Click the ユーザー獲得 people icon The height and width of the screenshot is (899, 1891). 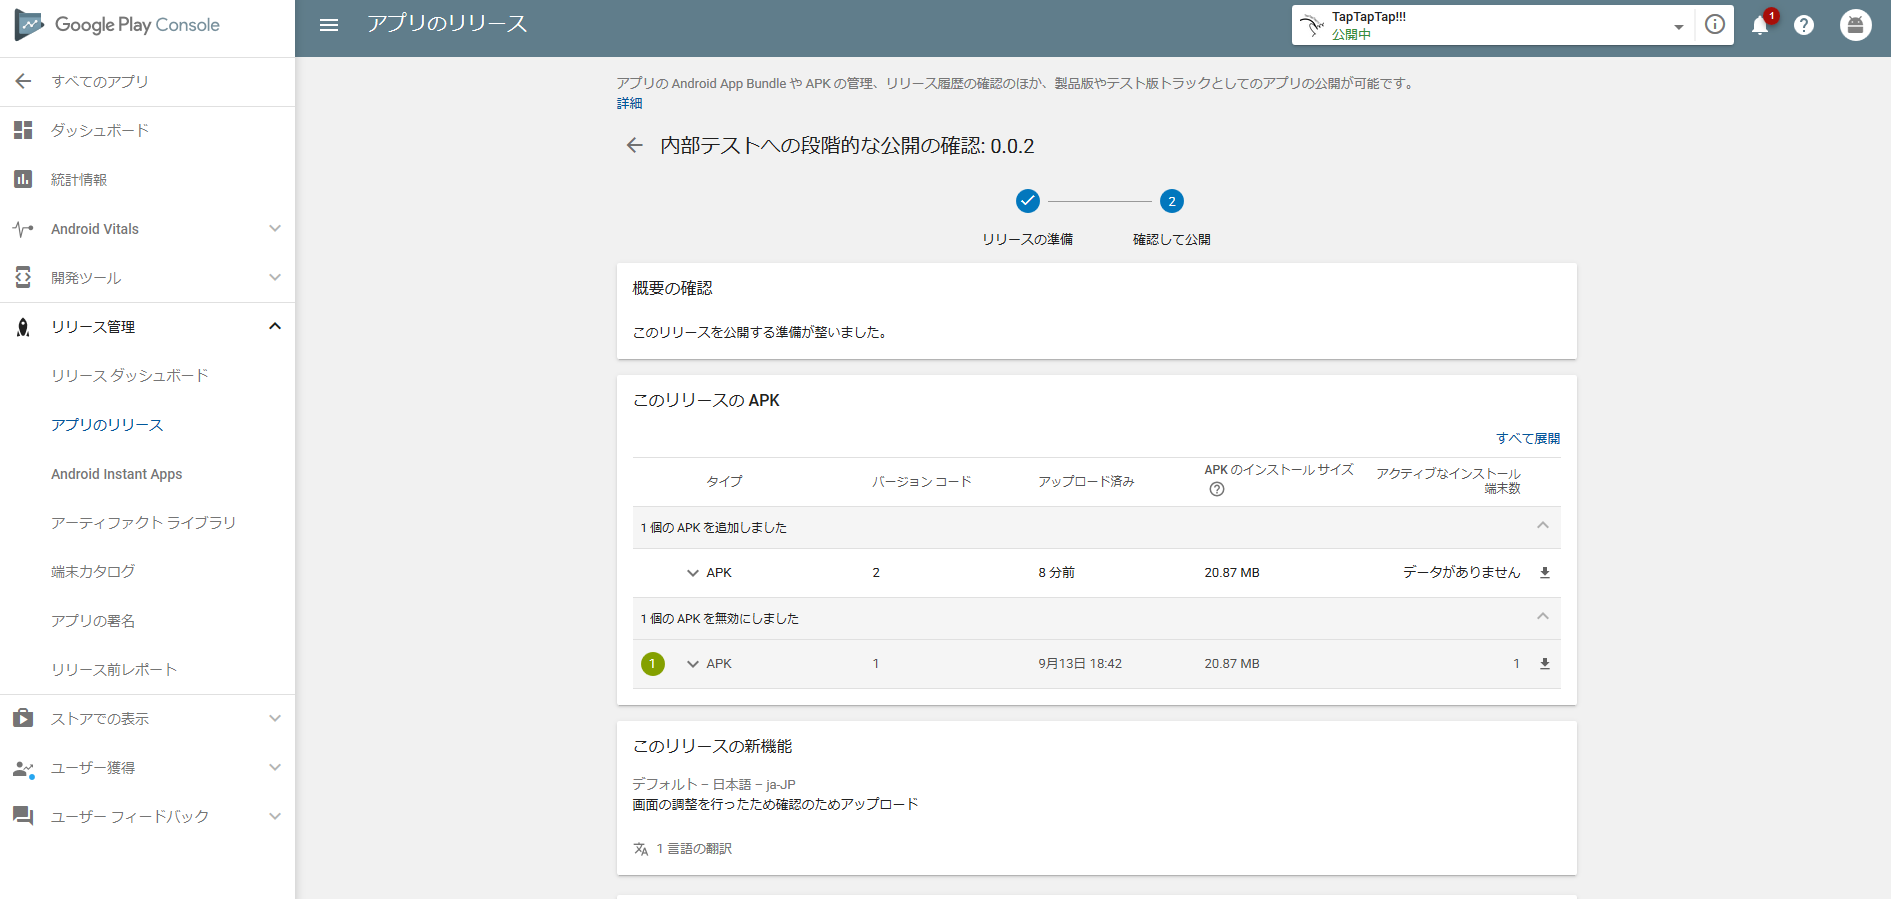[23, 768]
